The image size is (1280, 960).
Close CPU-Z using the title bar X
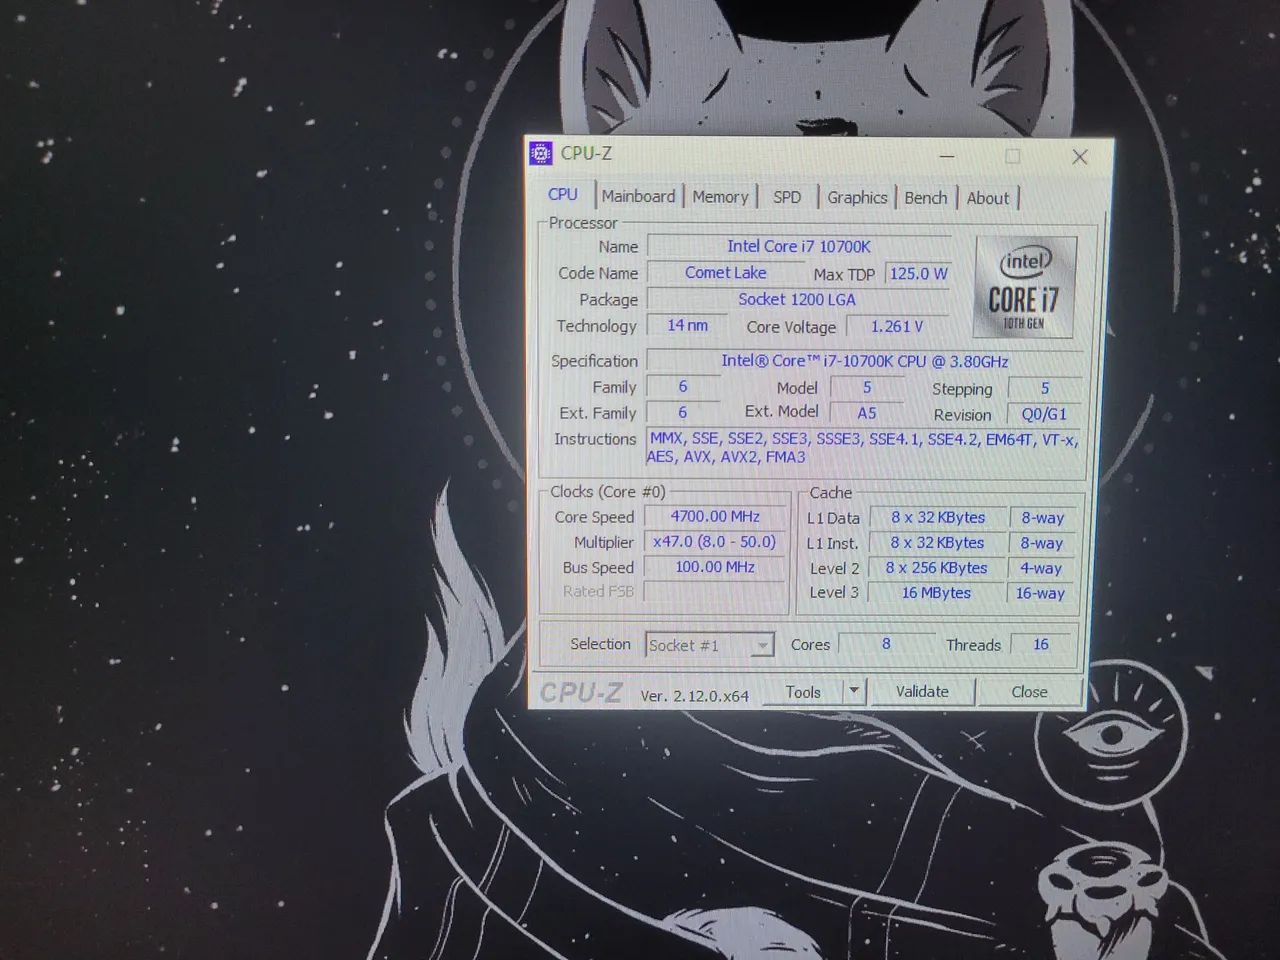pyautogui.click(x=1079, y=157)
